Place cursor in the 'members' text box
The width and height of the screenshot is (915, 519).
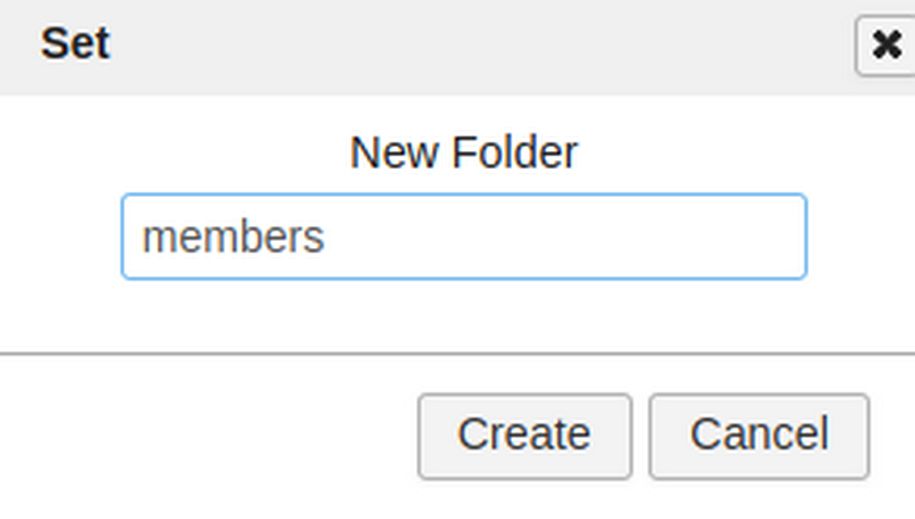tap(463, 237)
